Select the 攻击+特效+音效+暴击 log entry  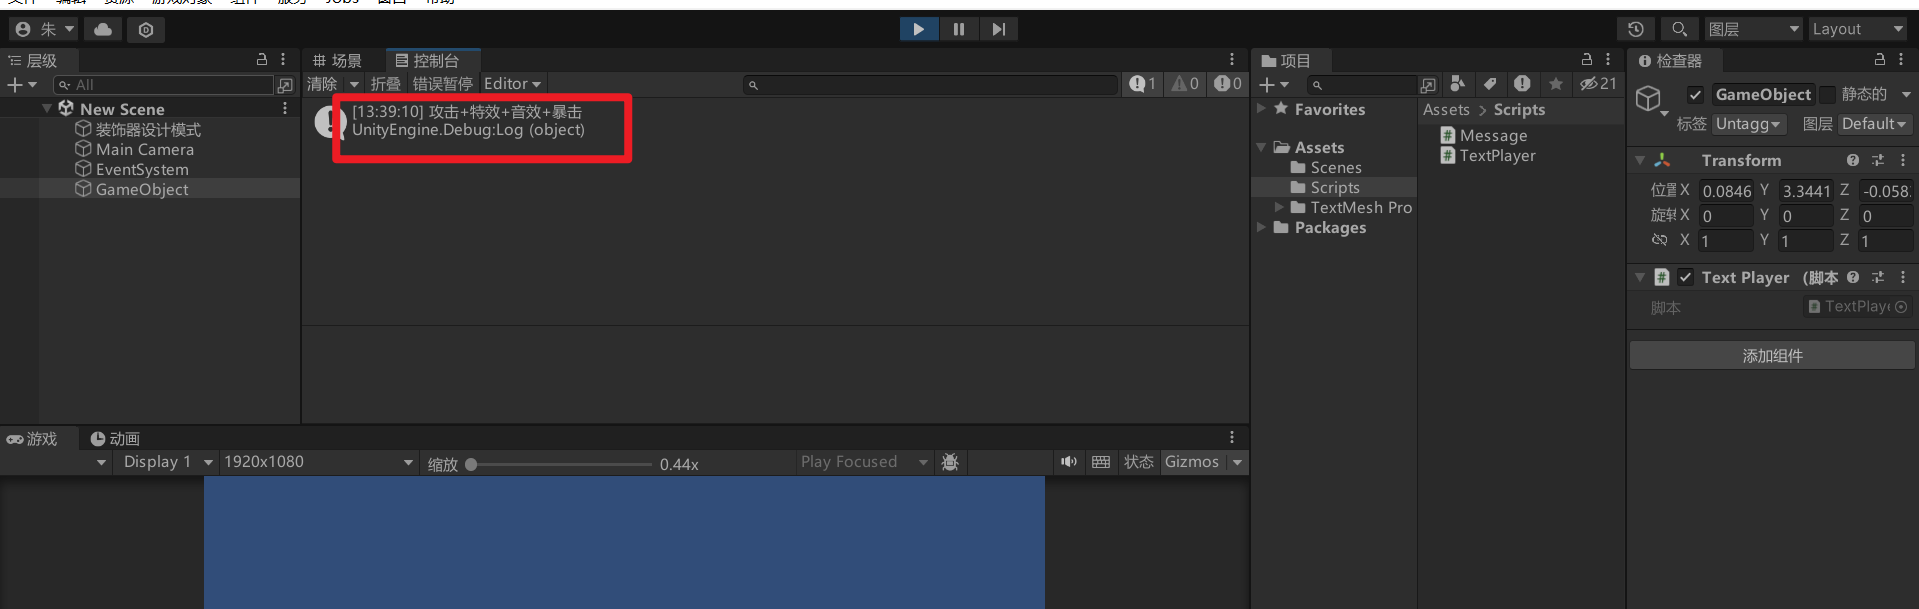775,122
